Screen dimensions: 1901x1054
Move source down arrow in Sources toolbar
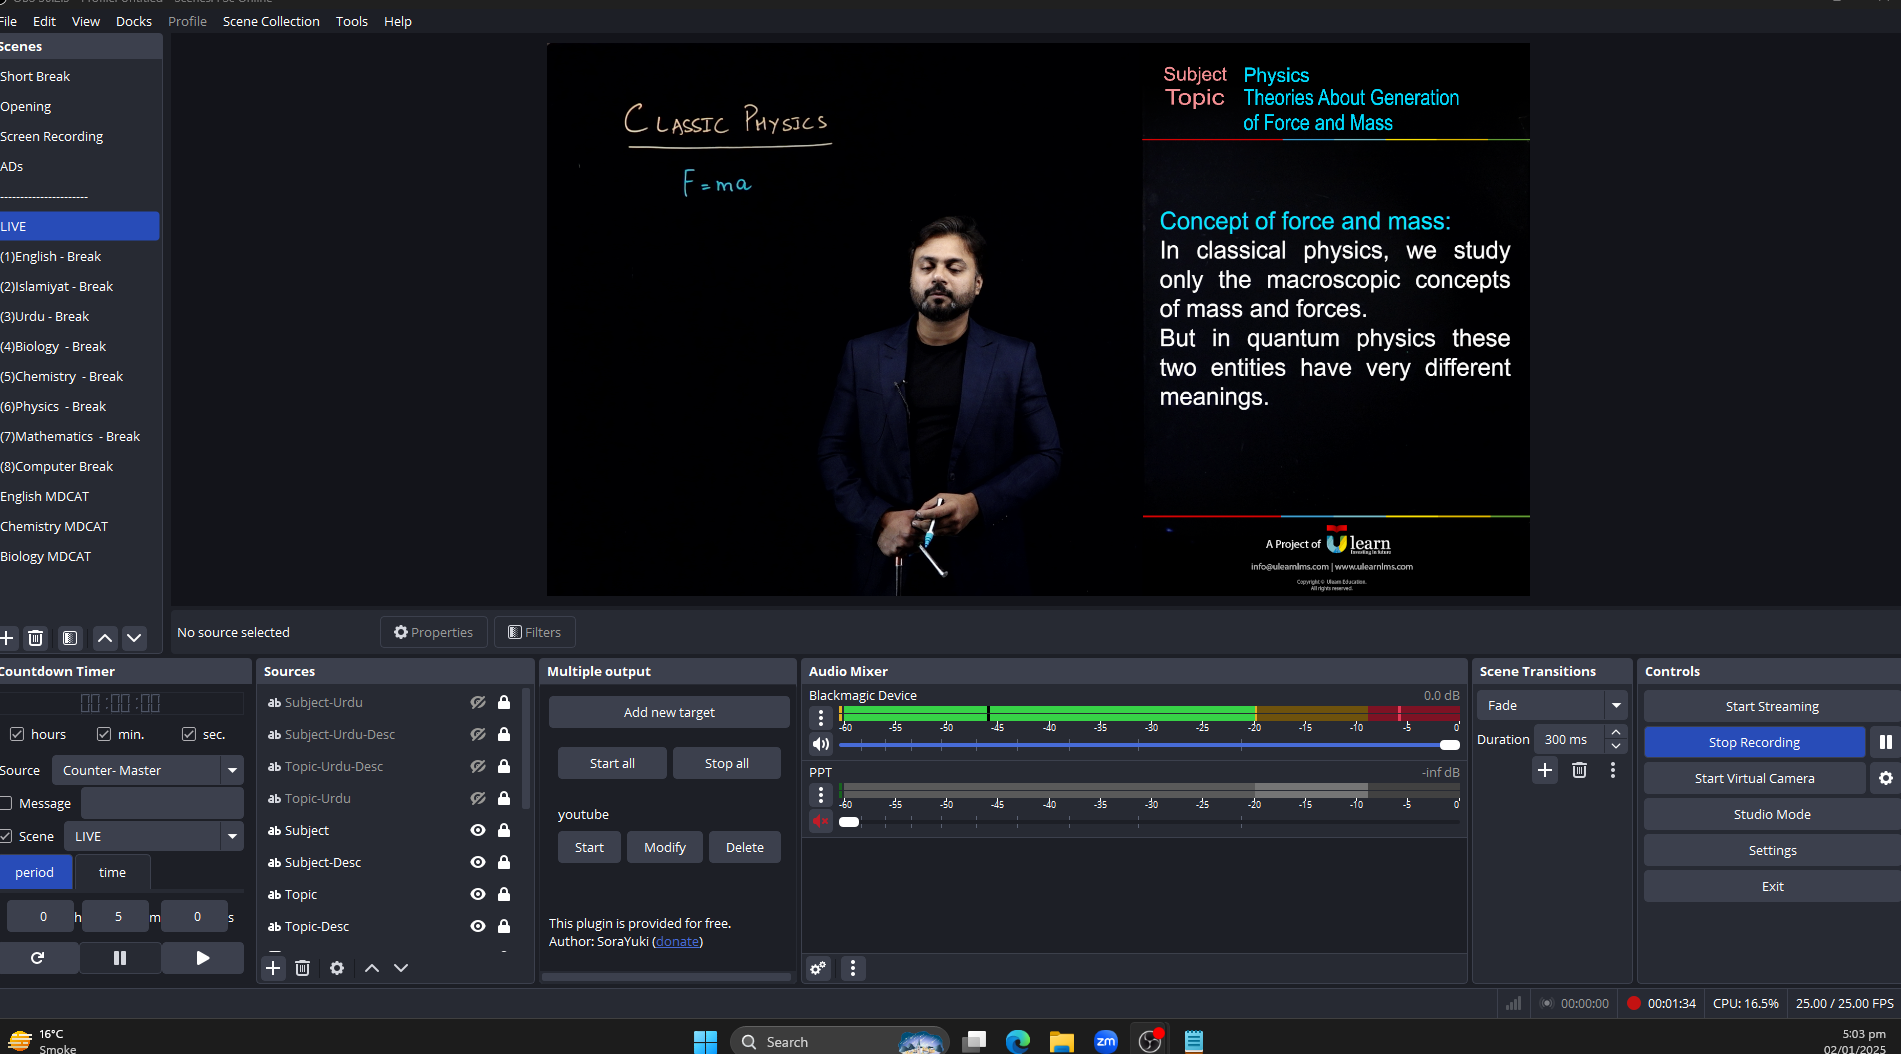tap(401, 968)
